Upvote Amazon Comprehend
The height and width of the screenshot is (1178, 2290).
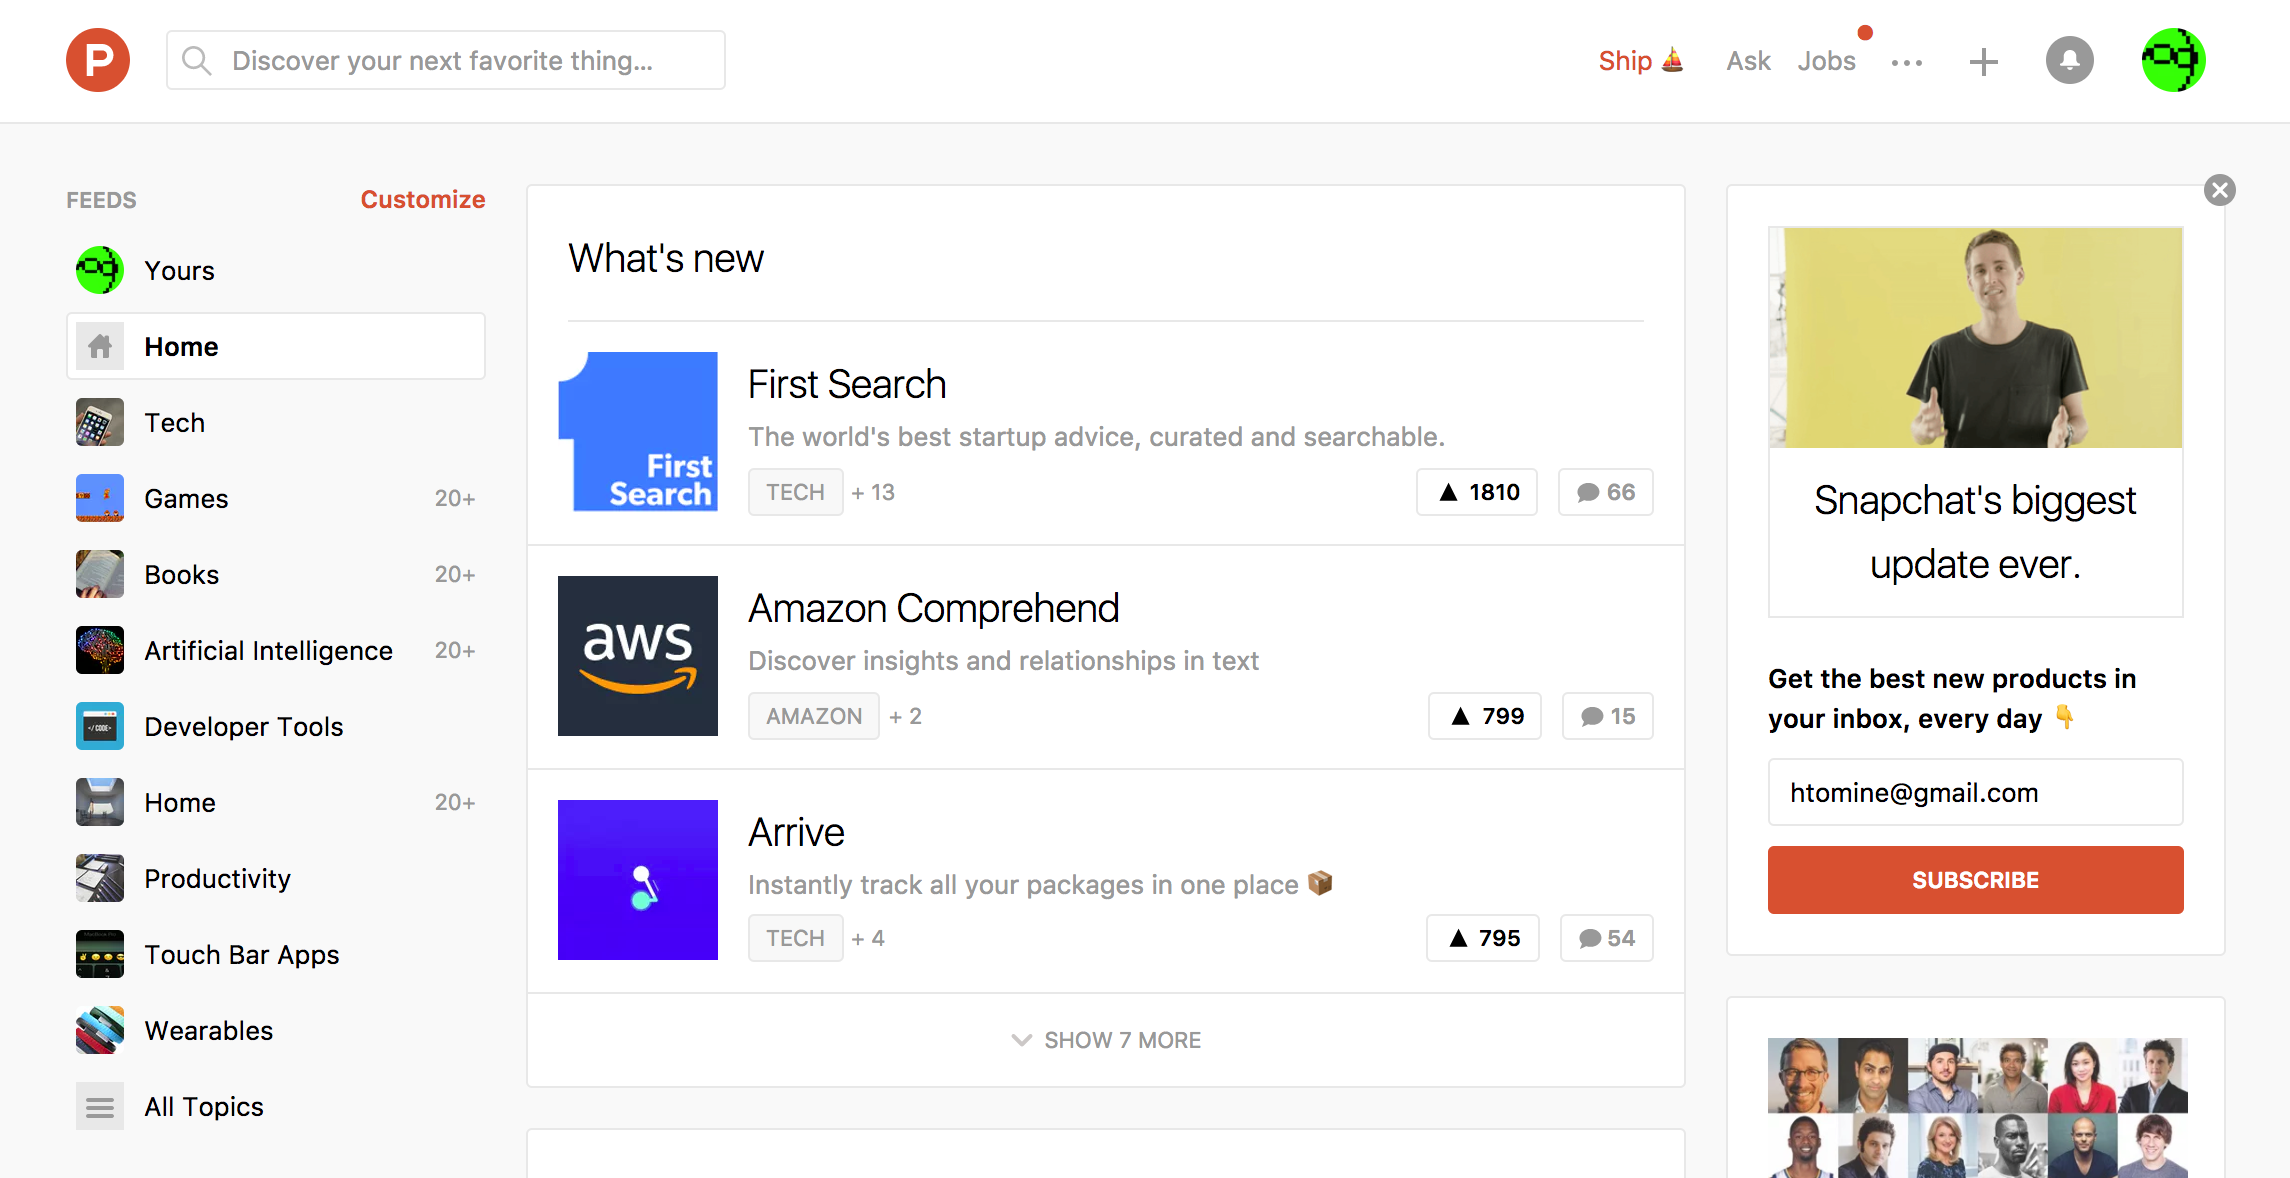point(1485,716)
